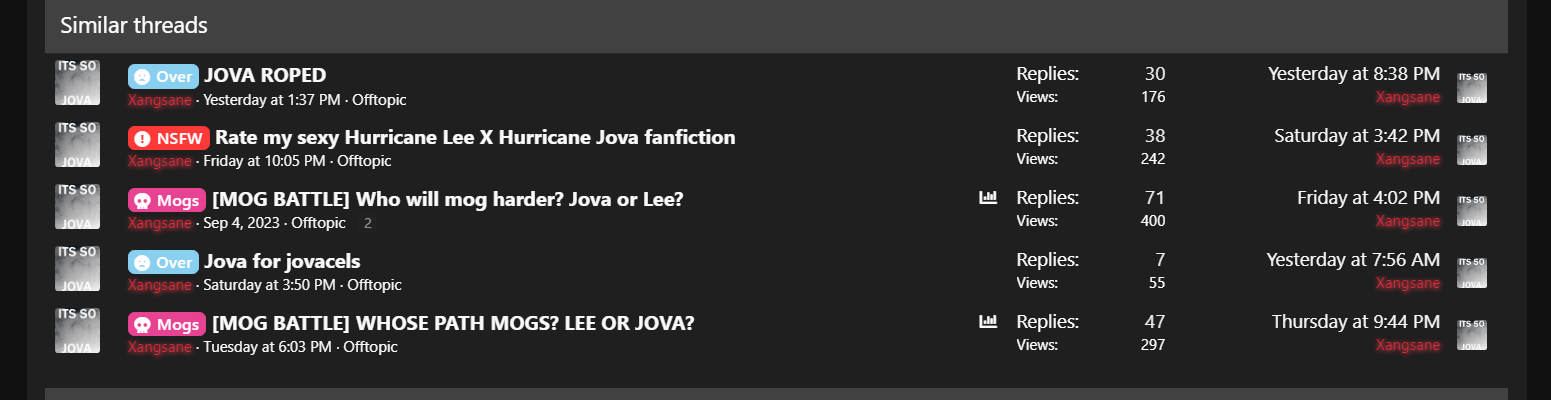The image size is (1551, 400).
Task: Click poll icon on WHOSE PATH MOGS thread
Action: (988, 322)
